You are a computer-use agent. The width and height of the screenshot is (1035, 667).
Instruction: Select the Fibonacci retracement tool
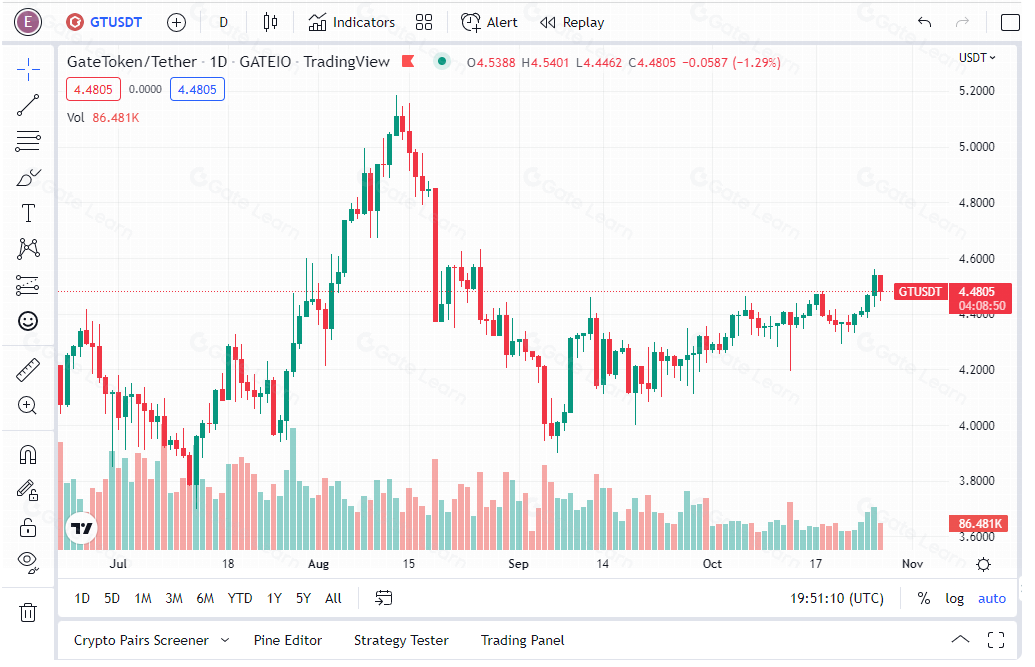click(x=28, y=141)
